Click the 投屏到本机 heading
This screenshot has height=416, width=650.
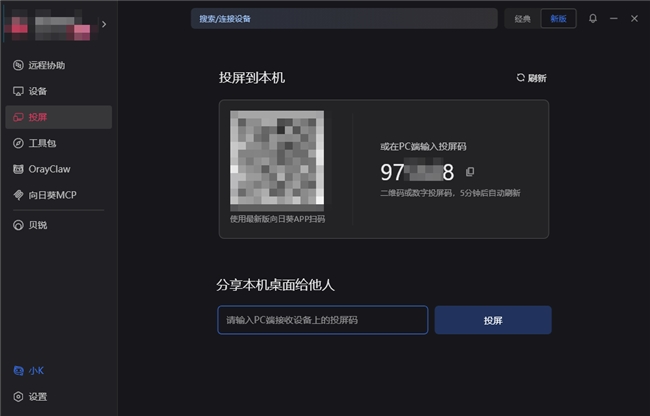point(252,77)
